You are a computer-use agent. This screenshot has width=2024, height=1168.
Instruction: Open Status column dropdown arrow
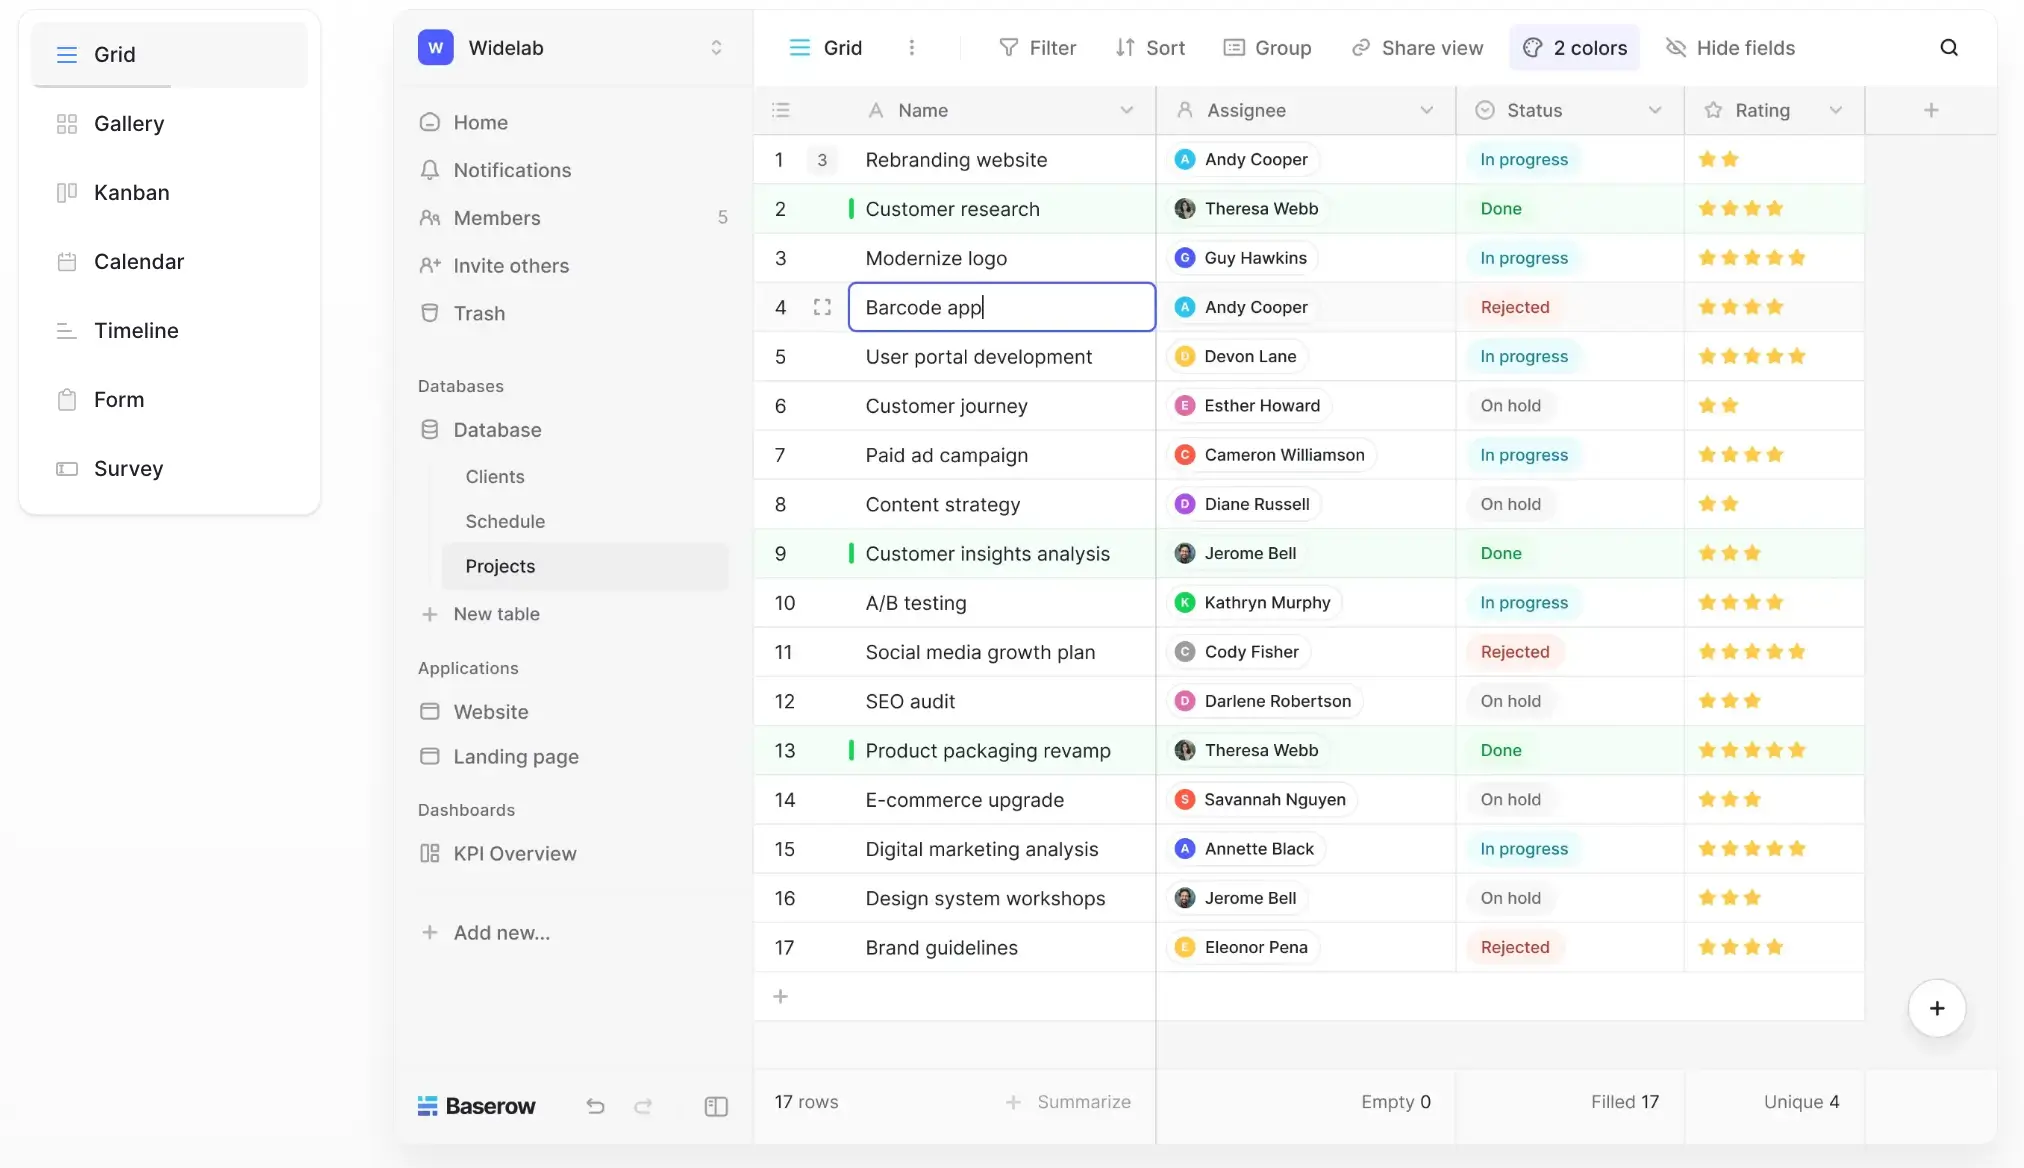click(1655, 110)
